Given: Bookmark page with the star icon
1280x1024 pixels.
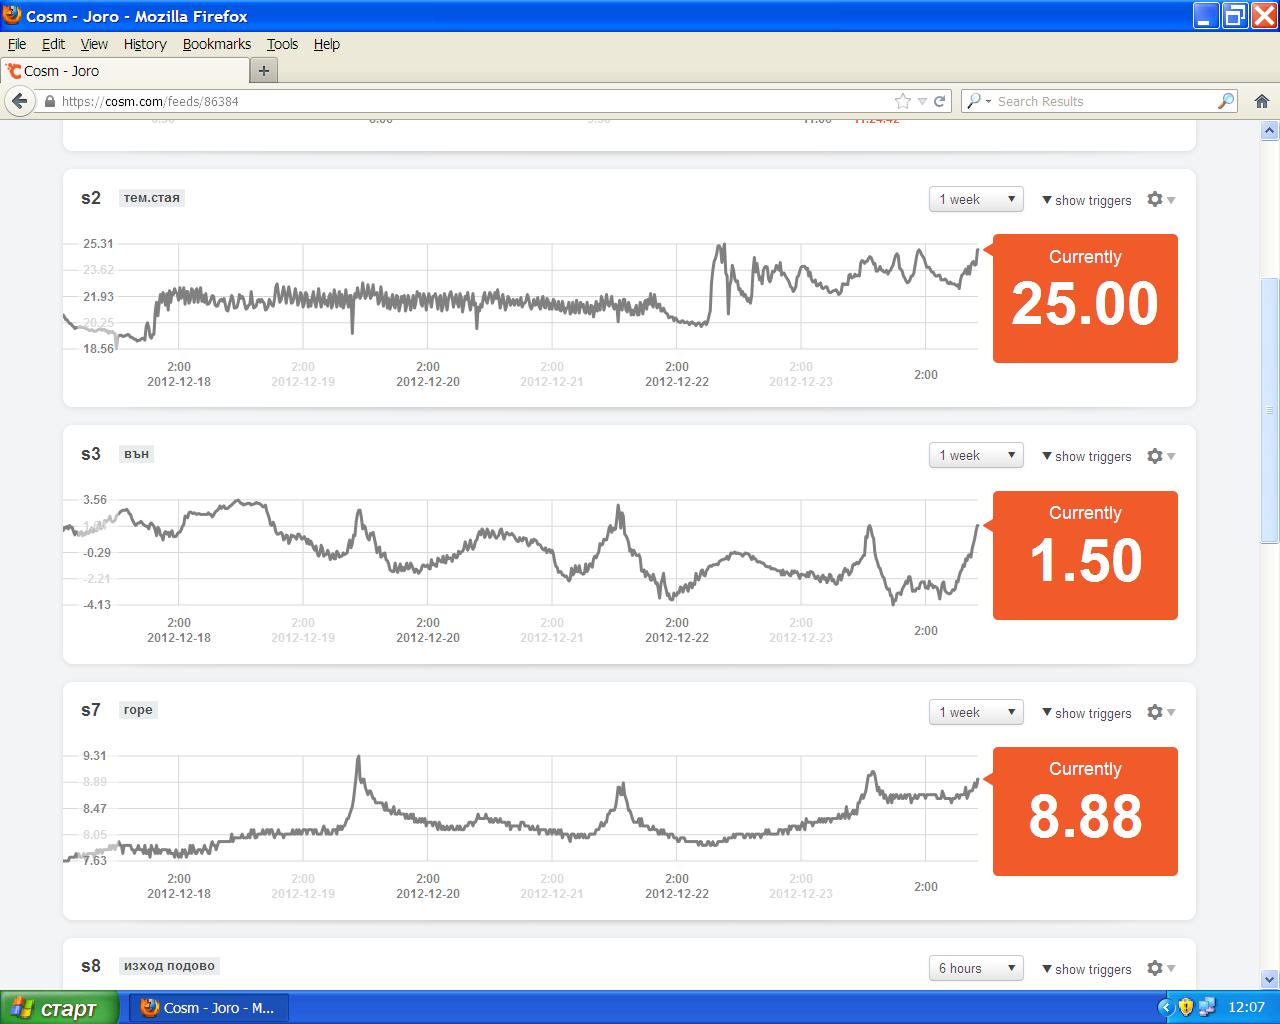Looking at the screenshot, I should click(x=903, y=101).
